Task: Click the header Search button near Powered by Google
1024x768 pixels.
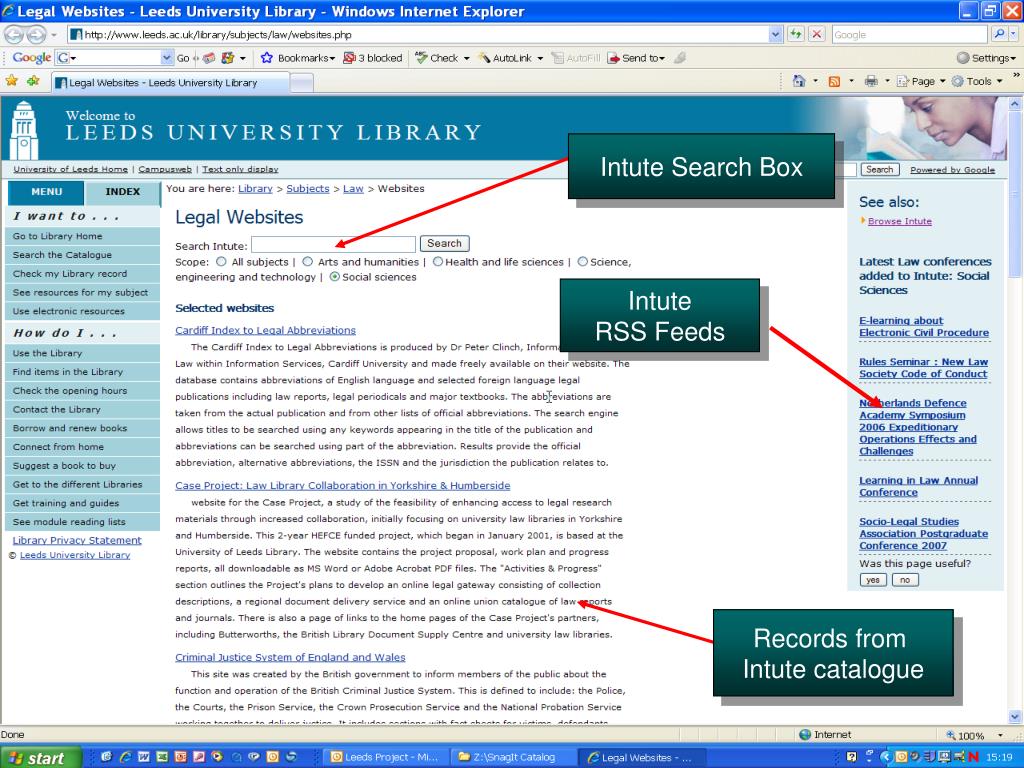Action: 879,170
